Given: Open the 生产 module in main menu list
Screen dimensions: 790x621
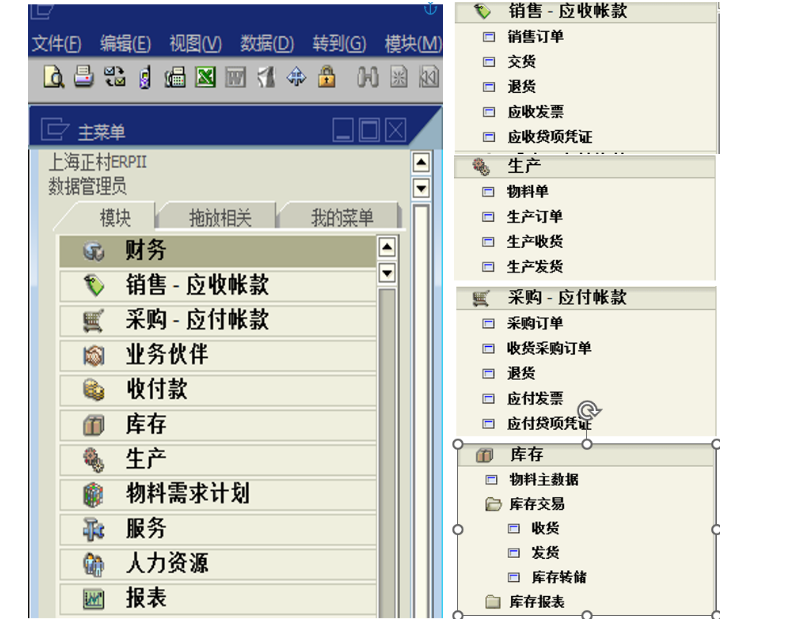Looking at the screenshot, I should [x=218, y=459].
